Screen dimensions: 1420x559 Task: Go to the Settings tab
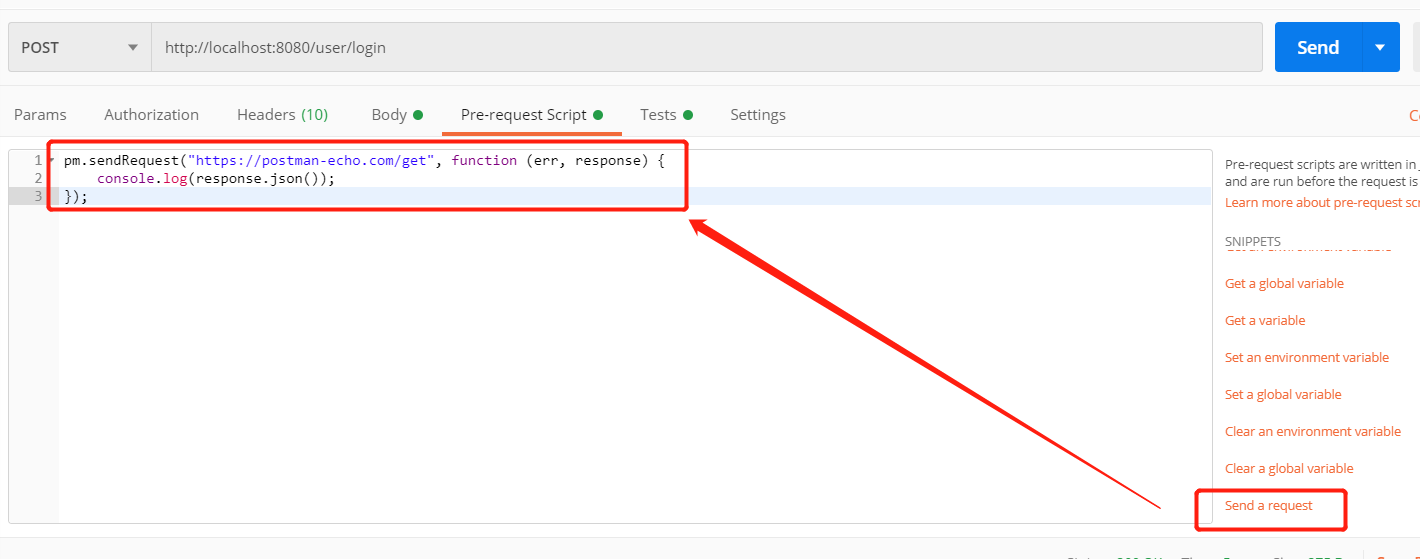click(758, 114)
